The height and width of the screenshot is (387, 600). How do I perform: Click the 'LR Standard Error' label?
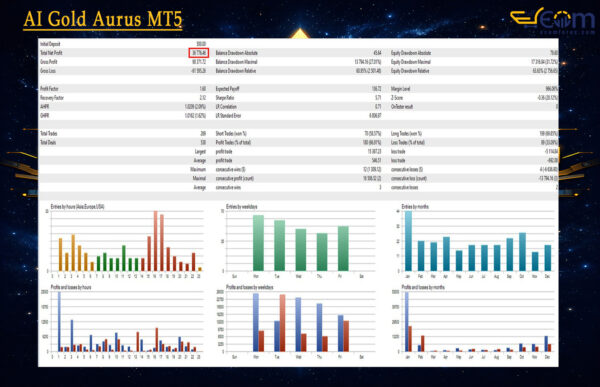(x=228, y=116)
